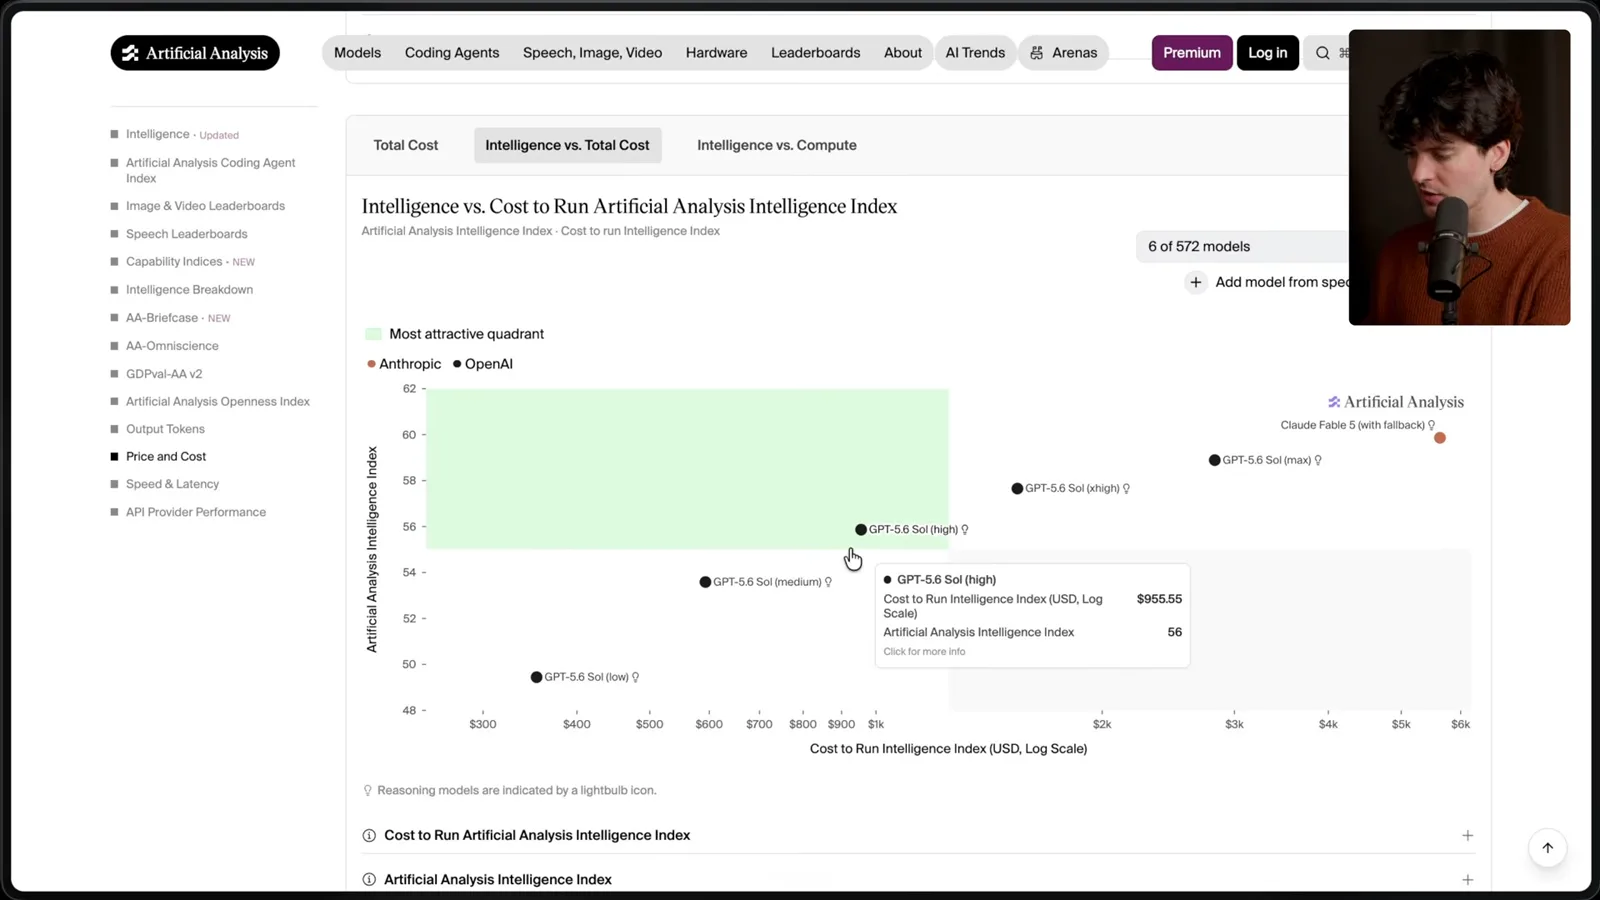Open Capability Indices sidebar link
Viewport: 1600px width, 900px height.
point(174,262)
